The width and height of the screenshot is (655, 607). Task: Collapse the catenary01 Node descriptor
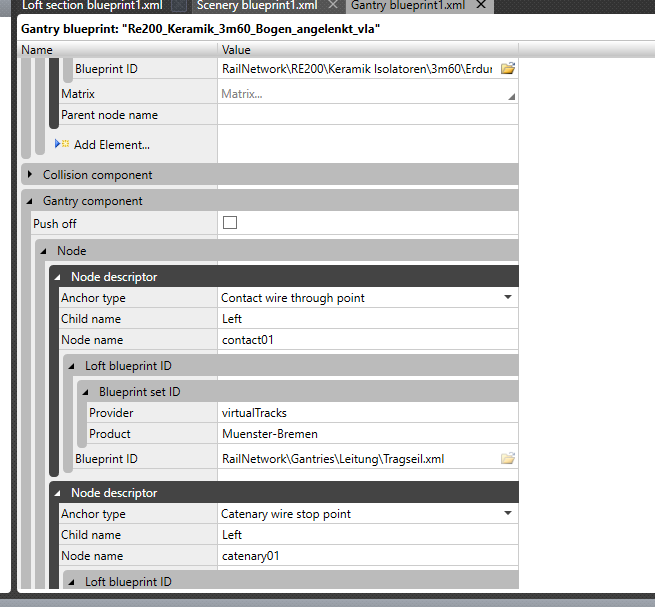(x=57, y=493)
